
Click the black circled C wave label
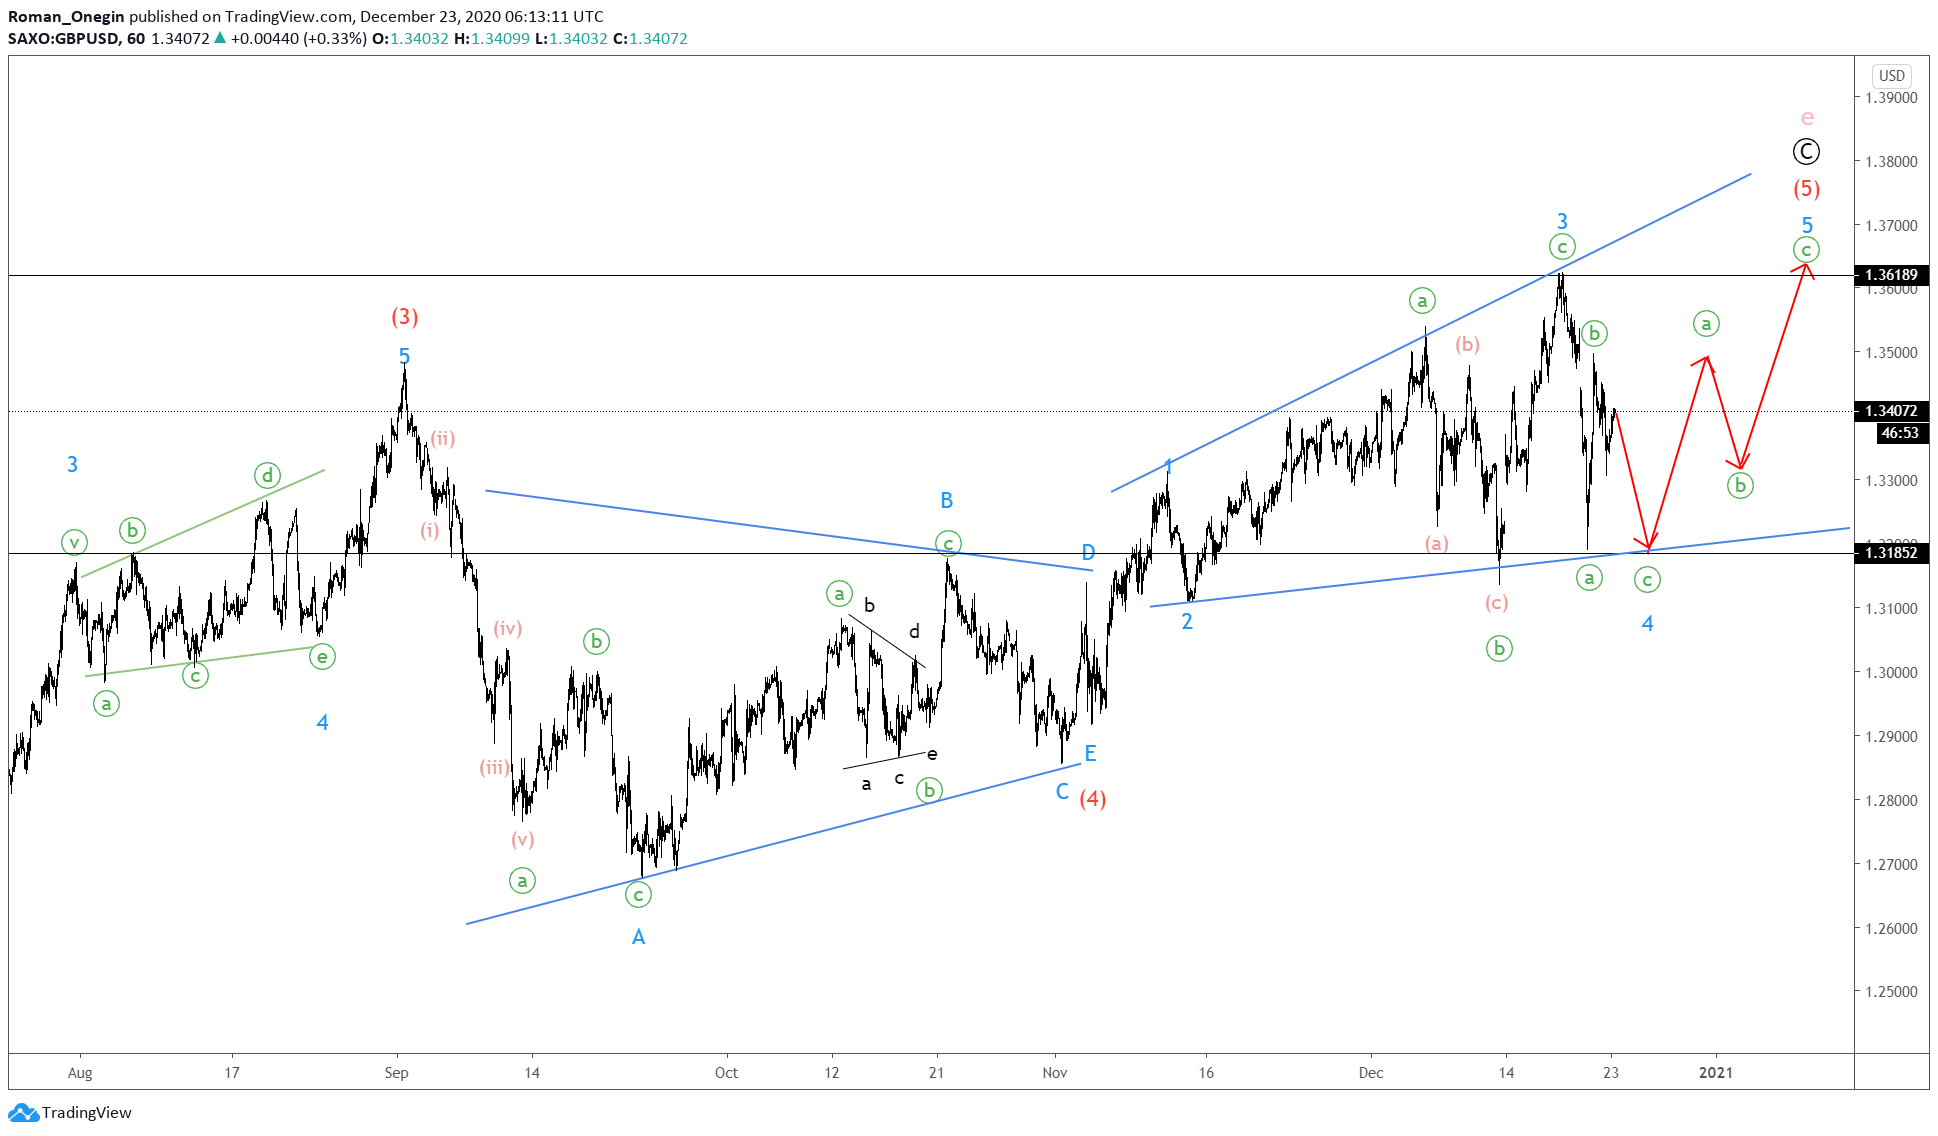click(1805, 152)
